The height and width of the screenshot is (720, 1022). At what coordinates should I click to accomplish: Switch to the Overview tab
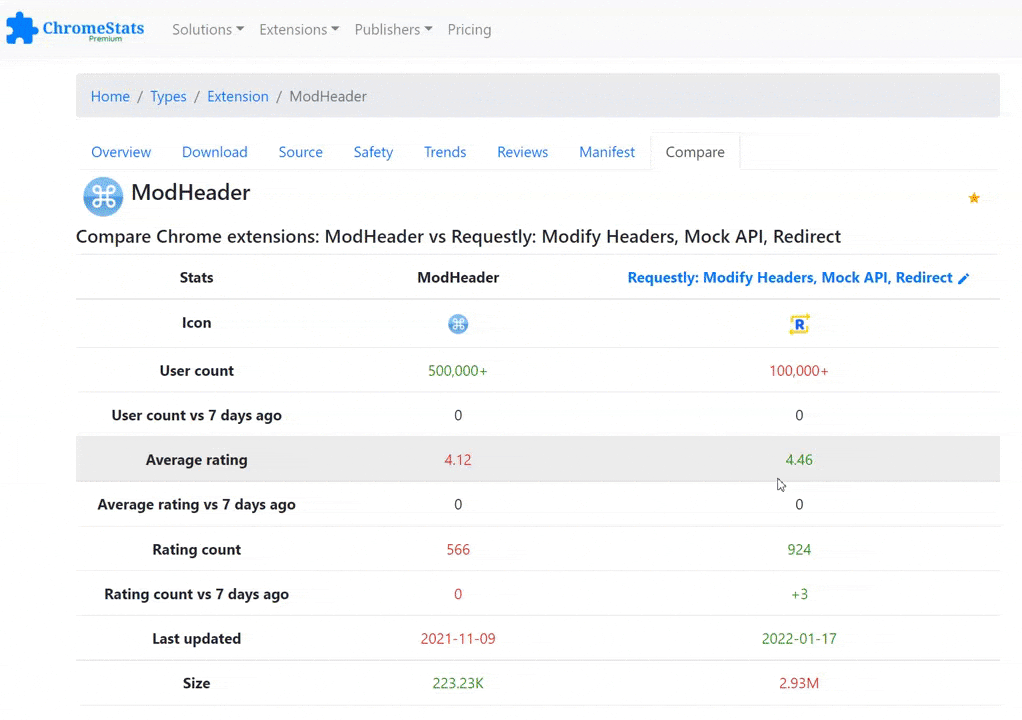[121, 152]
